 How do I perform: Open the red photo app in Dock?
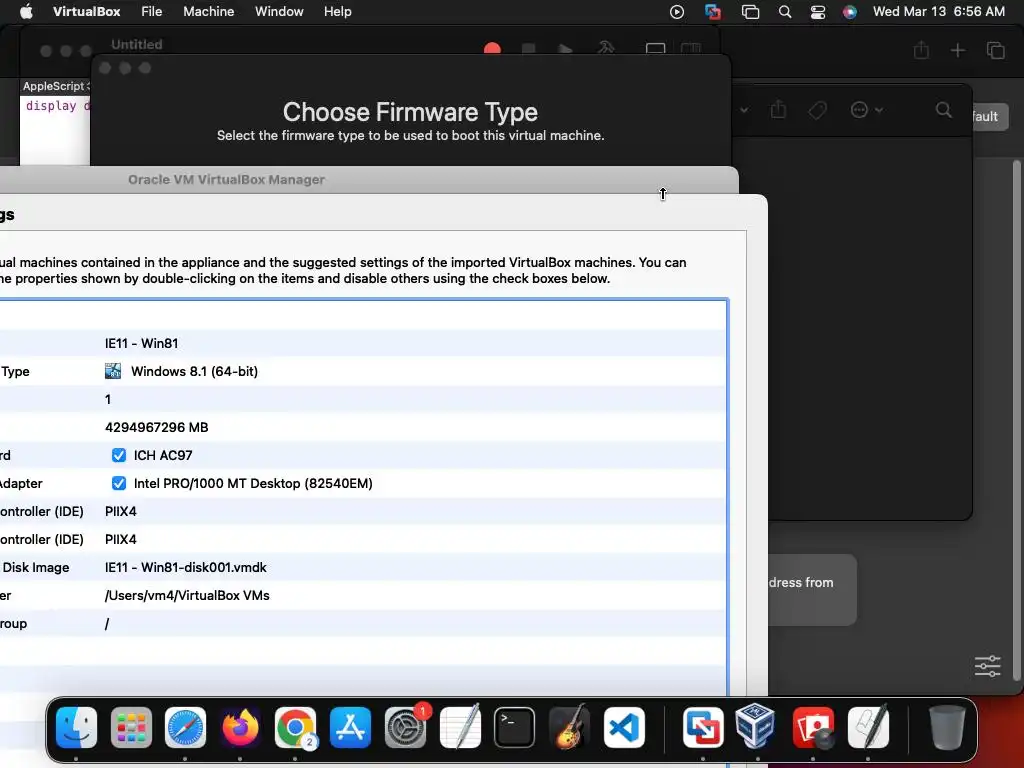(x=812, y=727)
